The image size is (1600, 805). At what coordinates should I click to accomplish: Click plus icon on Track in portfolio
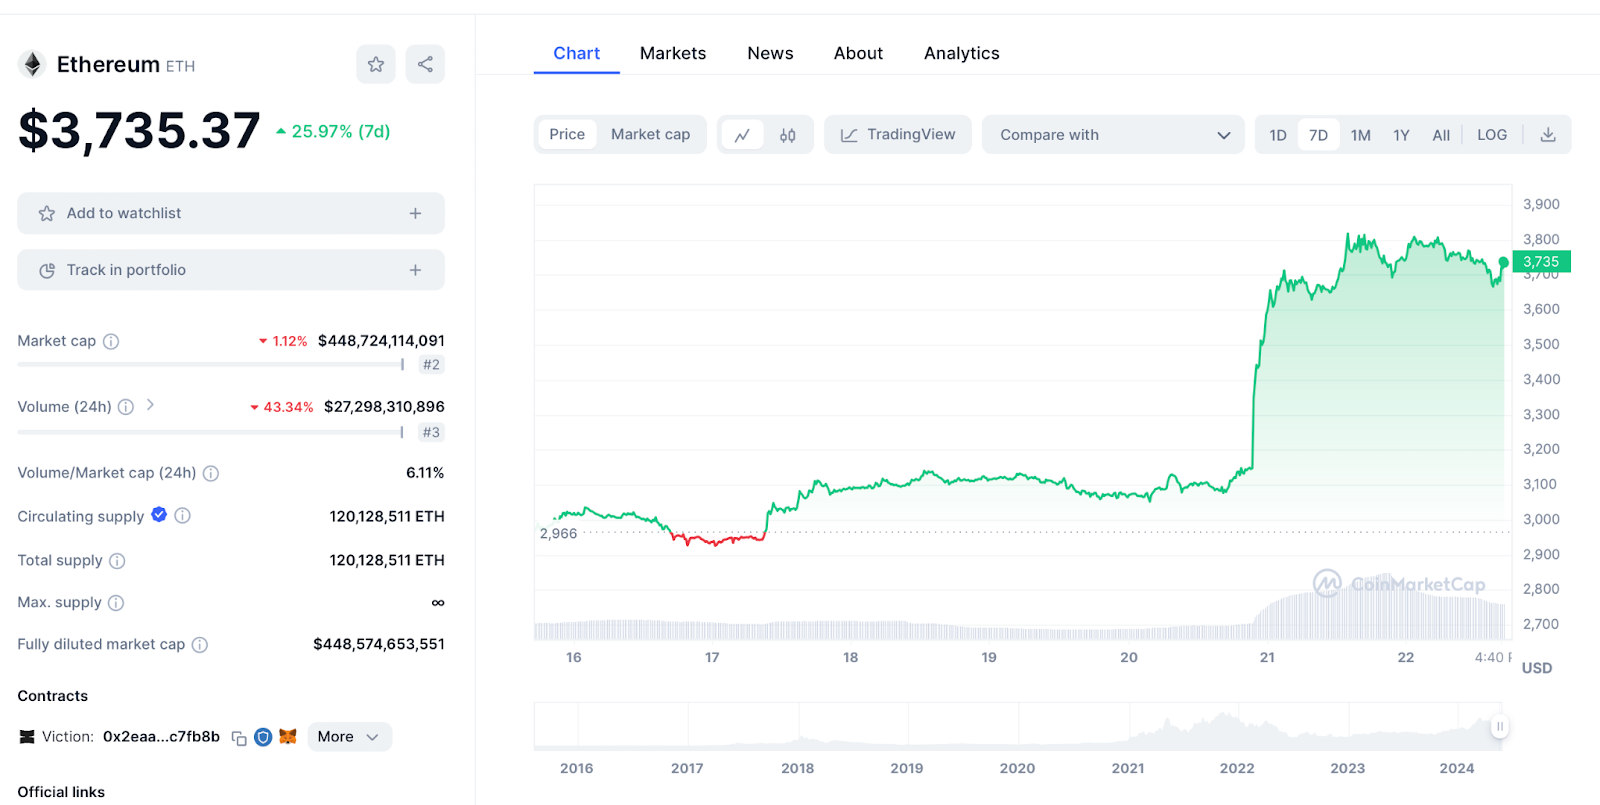(415, 270)
